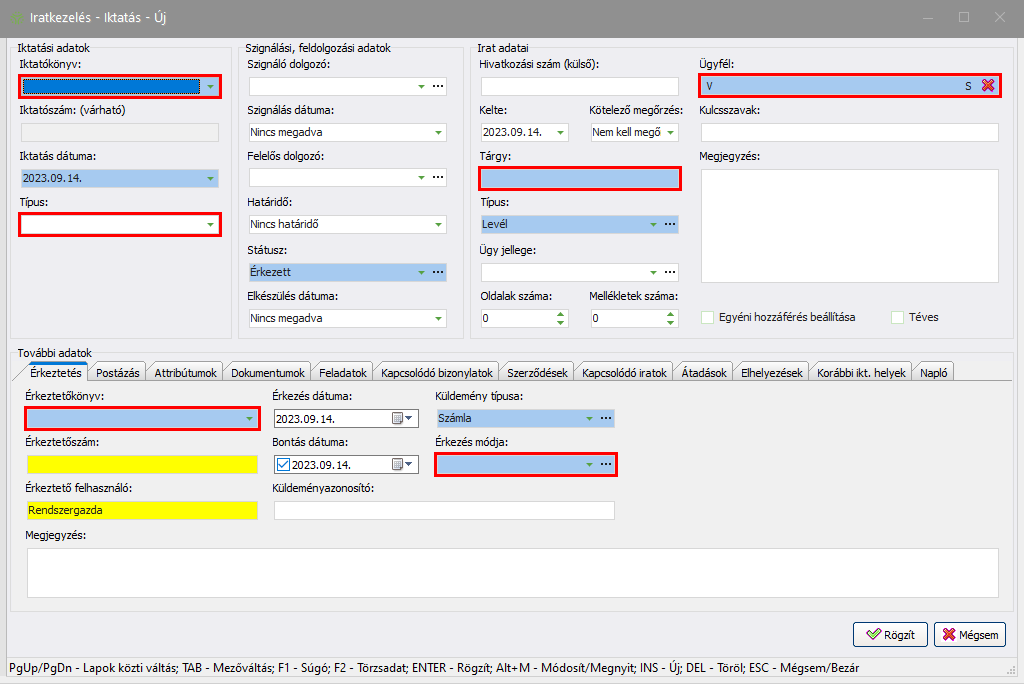The image size is (1024, 684).
Task: Expand the Érkeztetőkönyv dropdown list
Action: [x=249, y=419]
